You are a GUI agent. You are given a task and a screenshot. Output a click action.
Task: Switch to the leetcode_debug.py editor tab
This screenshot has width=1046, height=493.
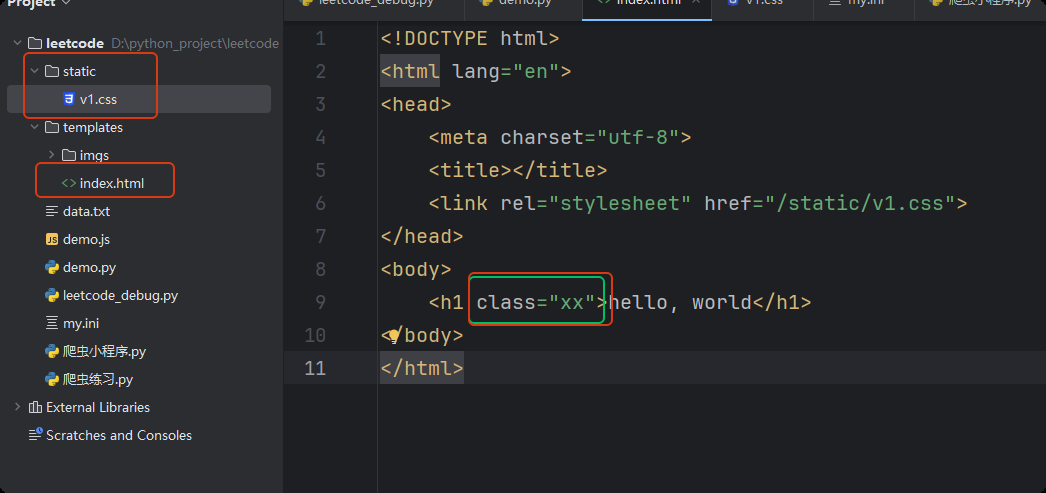374,3
